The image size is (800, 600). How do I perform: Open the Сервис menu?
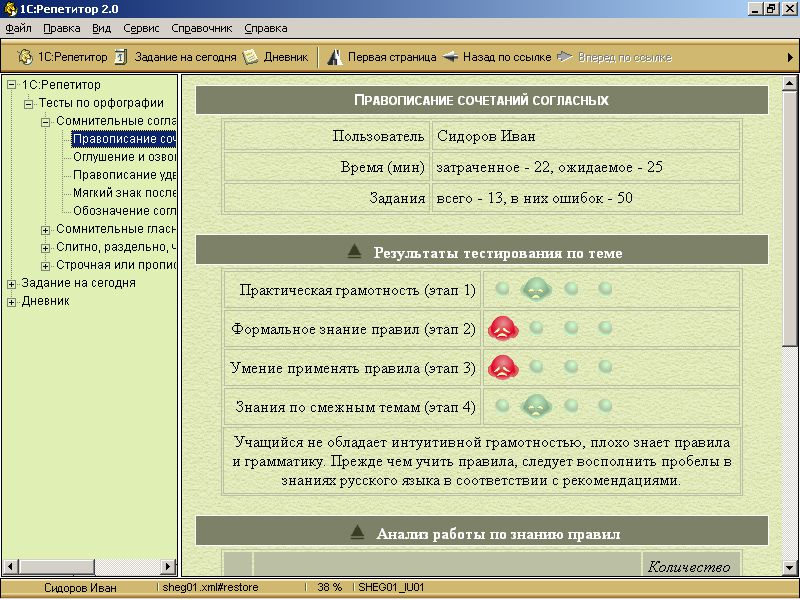[x=141, y=28]
